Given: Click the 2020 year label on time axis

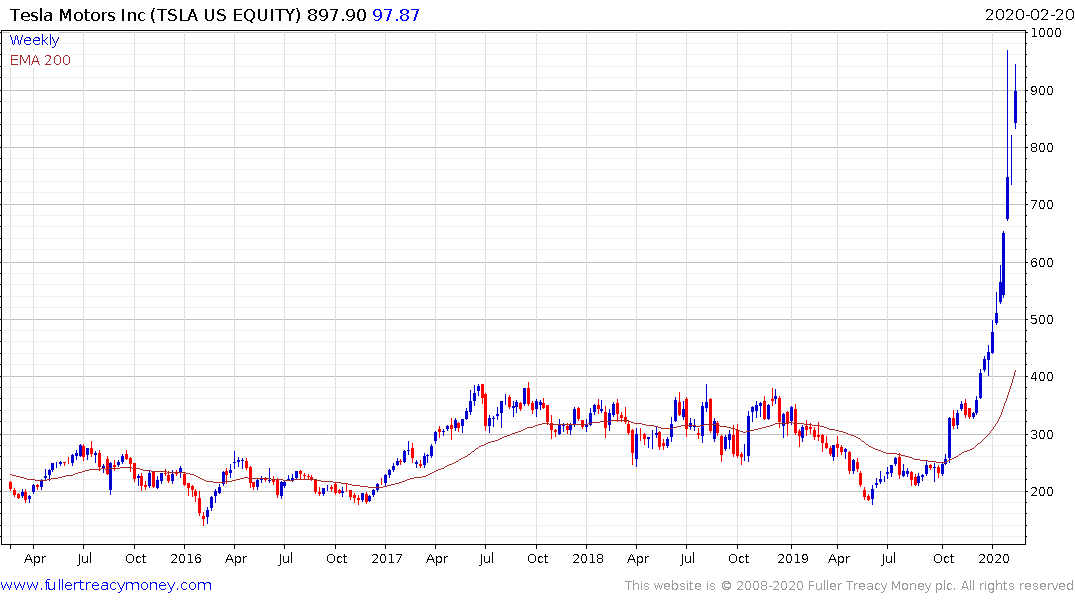Looking at the screenshot, I should pyautogui.click(x=993, y=558).
